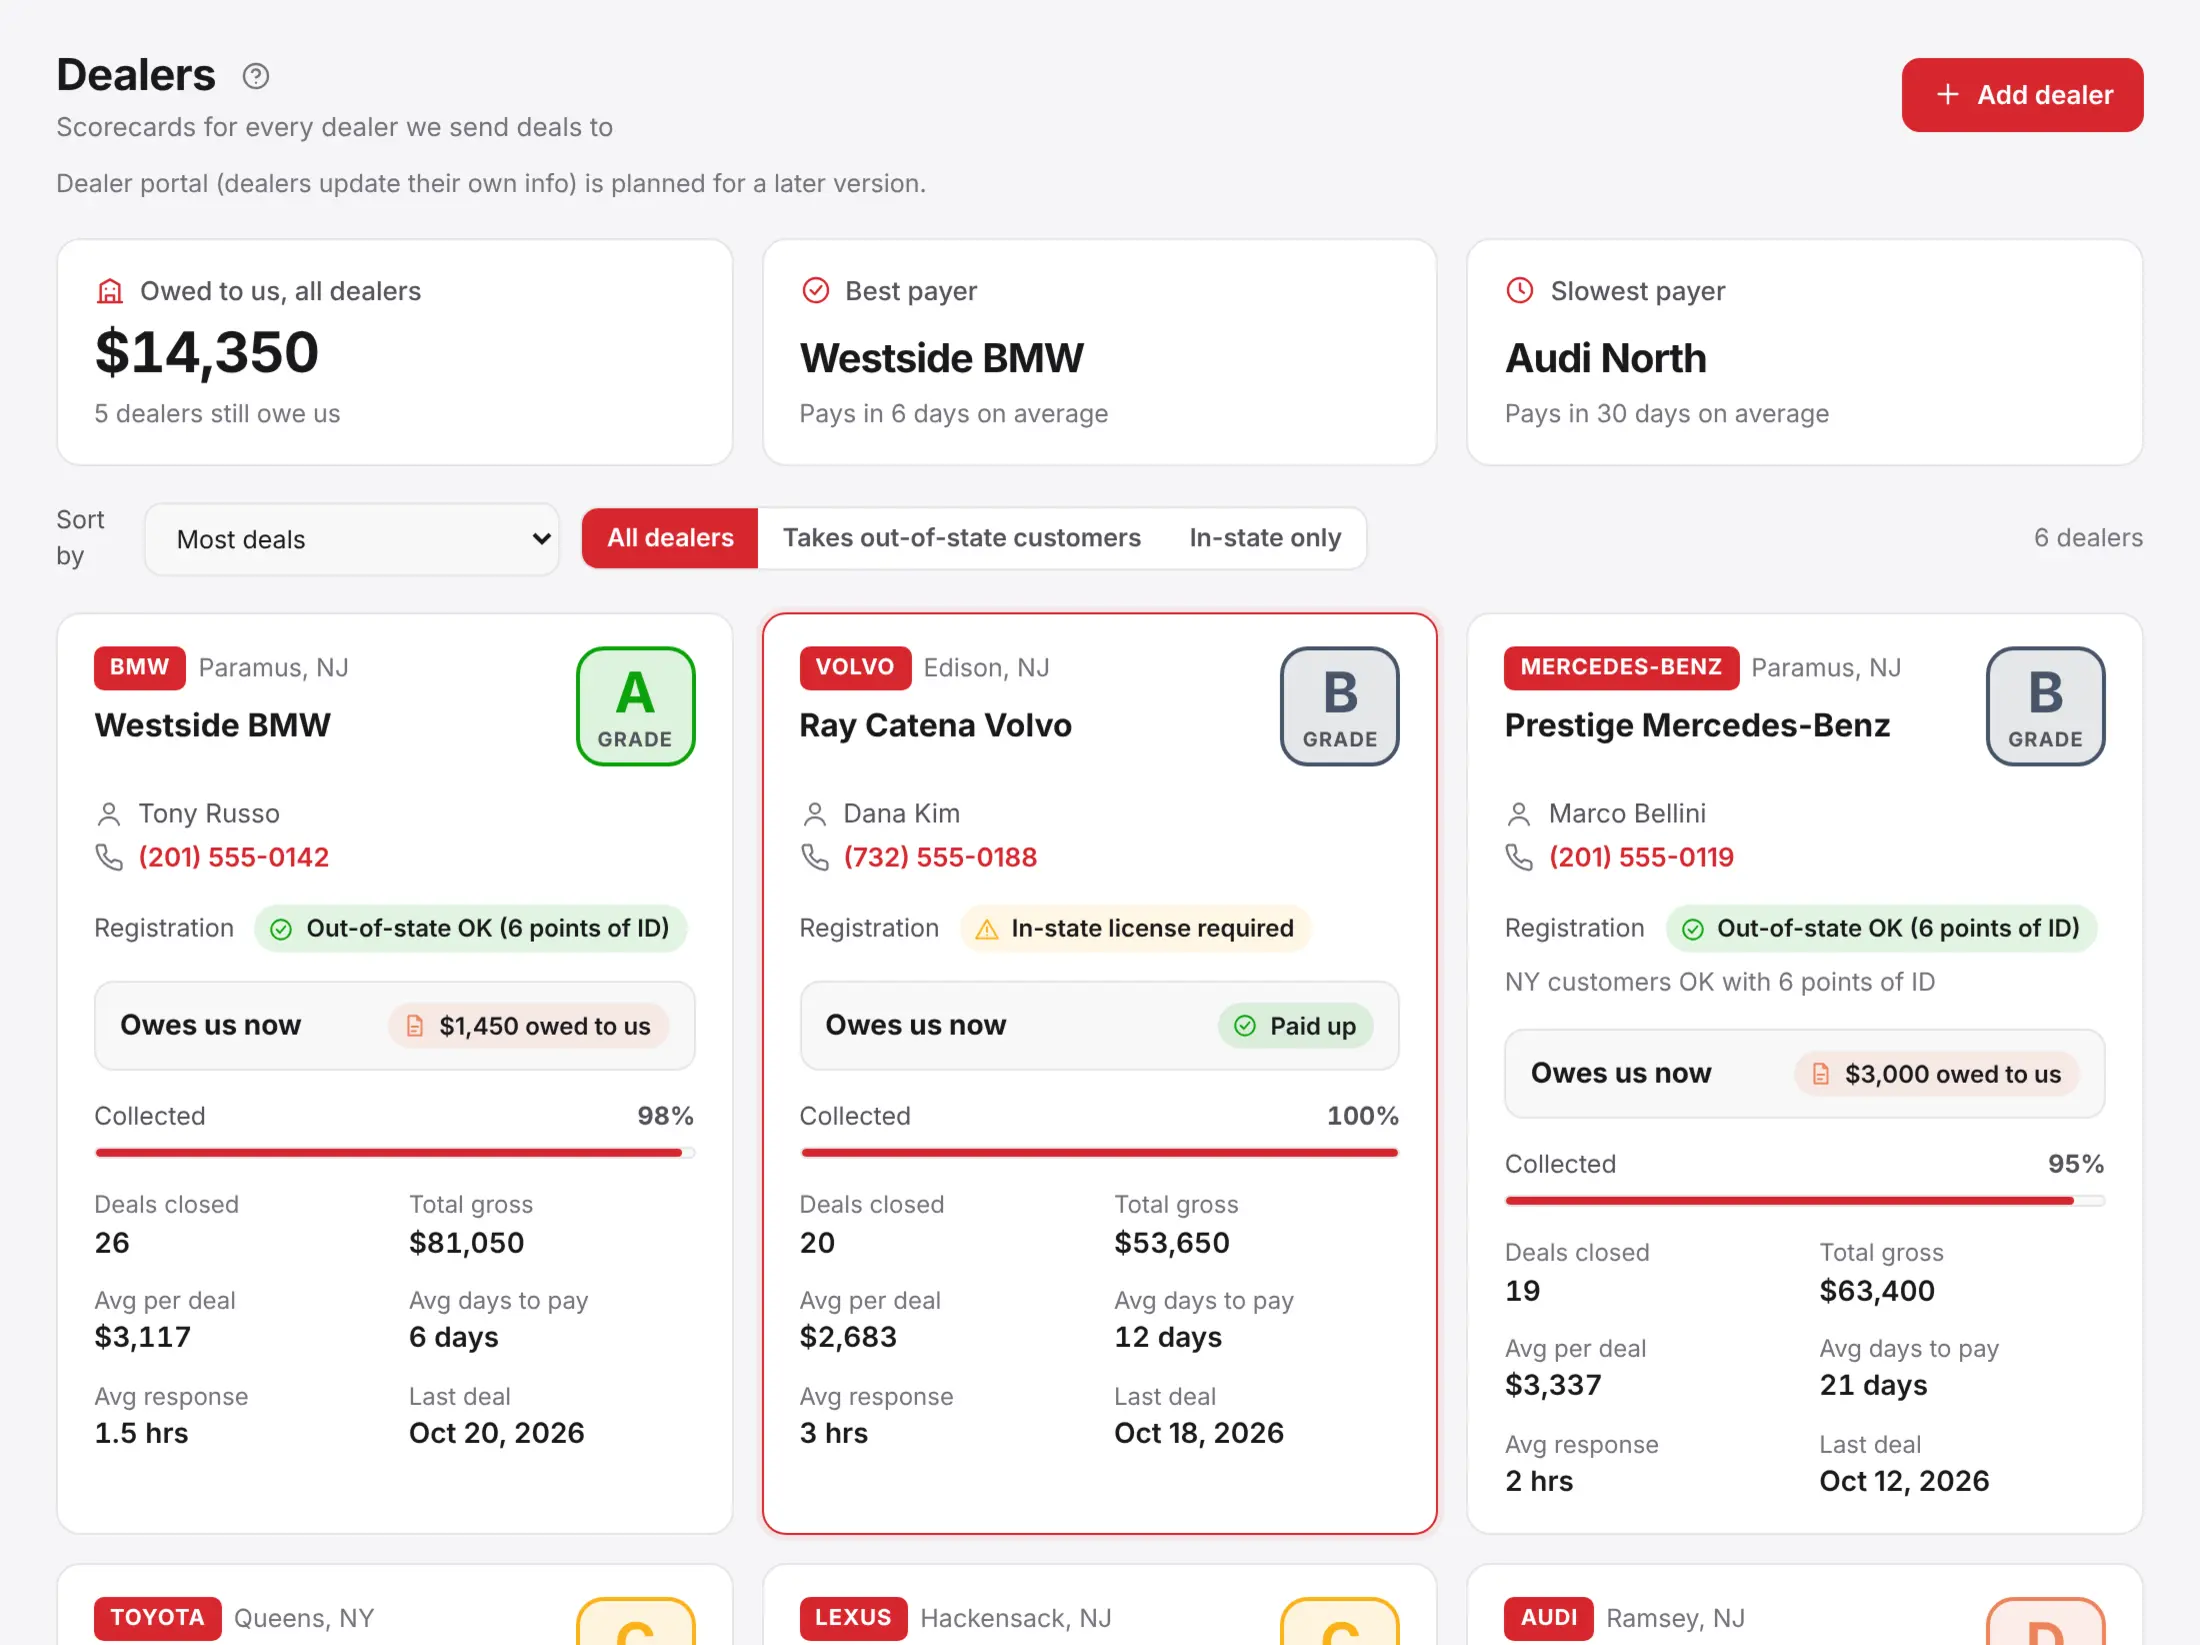Click the B grade badge on Prestige Mercedes-Benz
2200x1645 pixels.
2045,706
